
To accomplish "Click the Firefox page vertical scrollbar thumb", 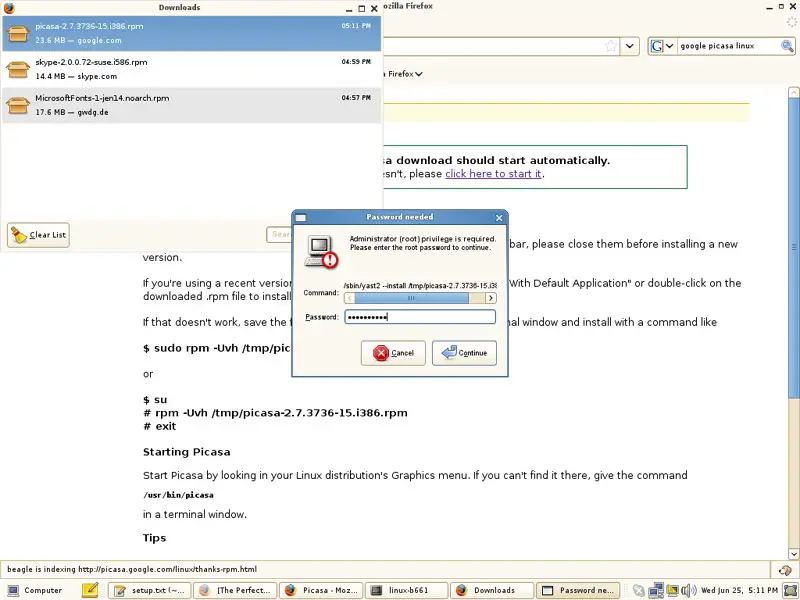I will click(794, 248).
